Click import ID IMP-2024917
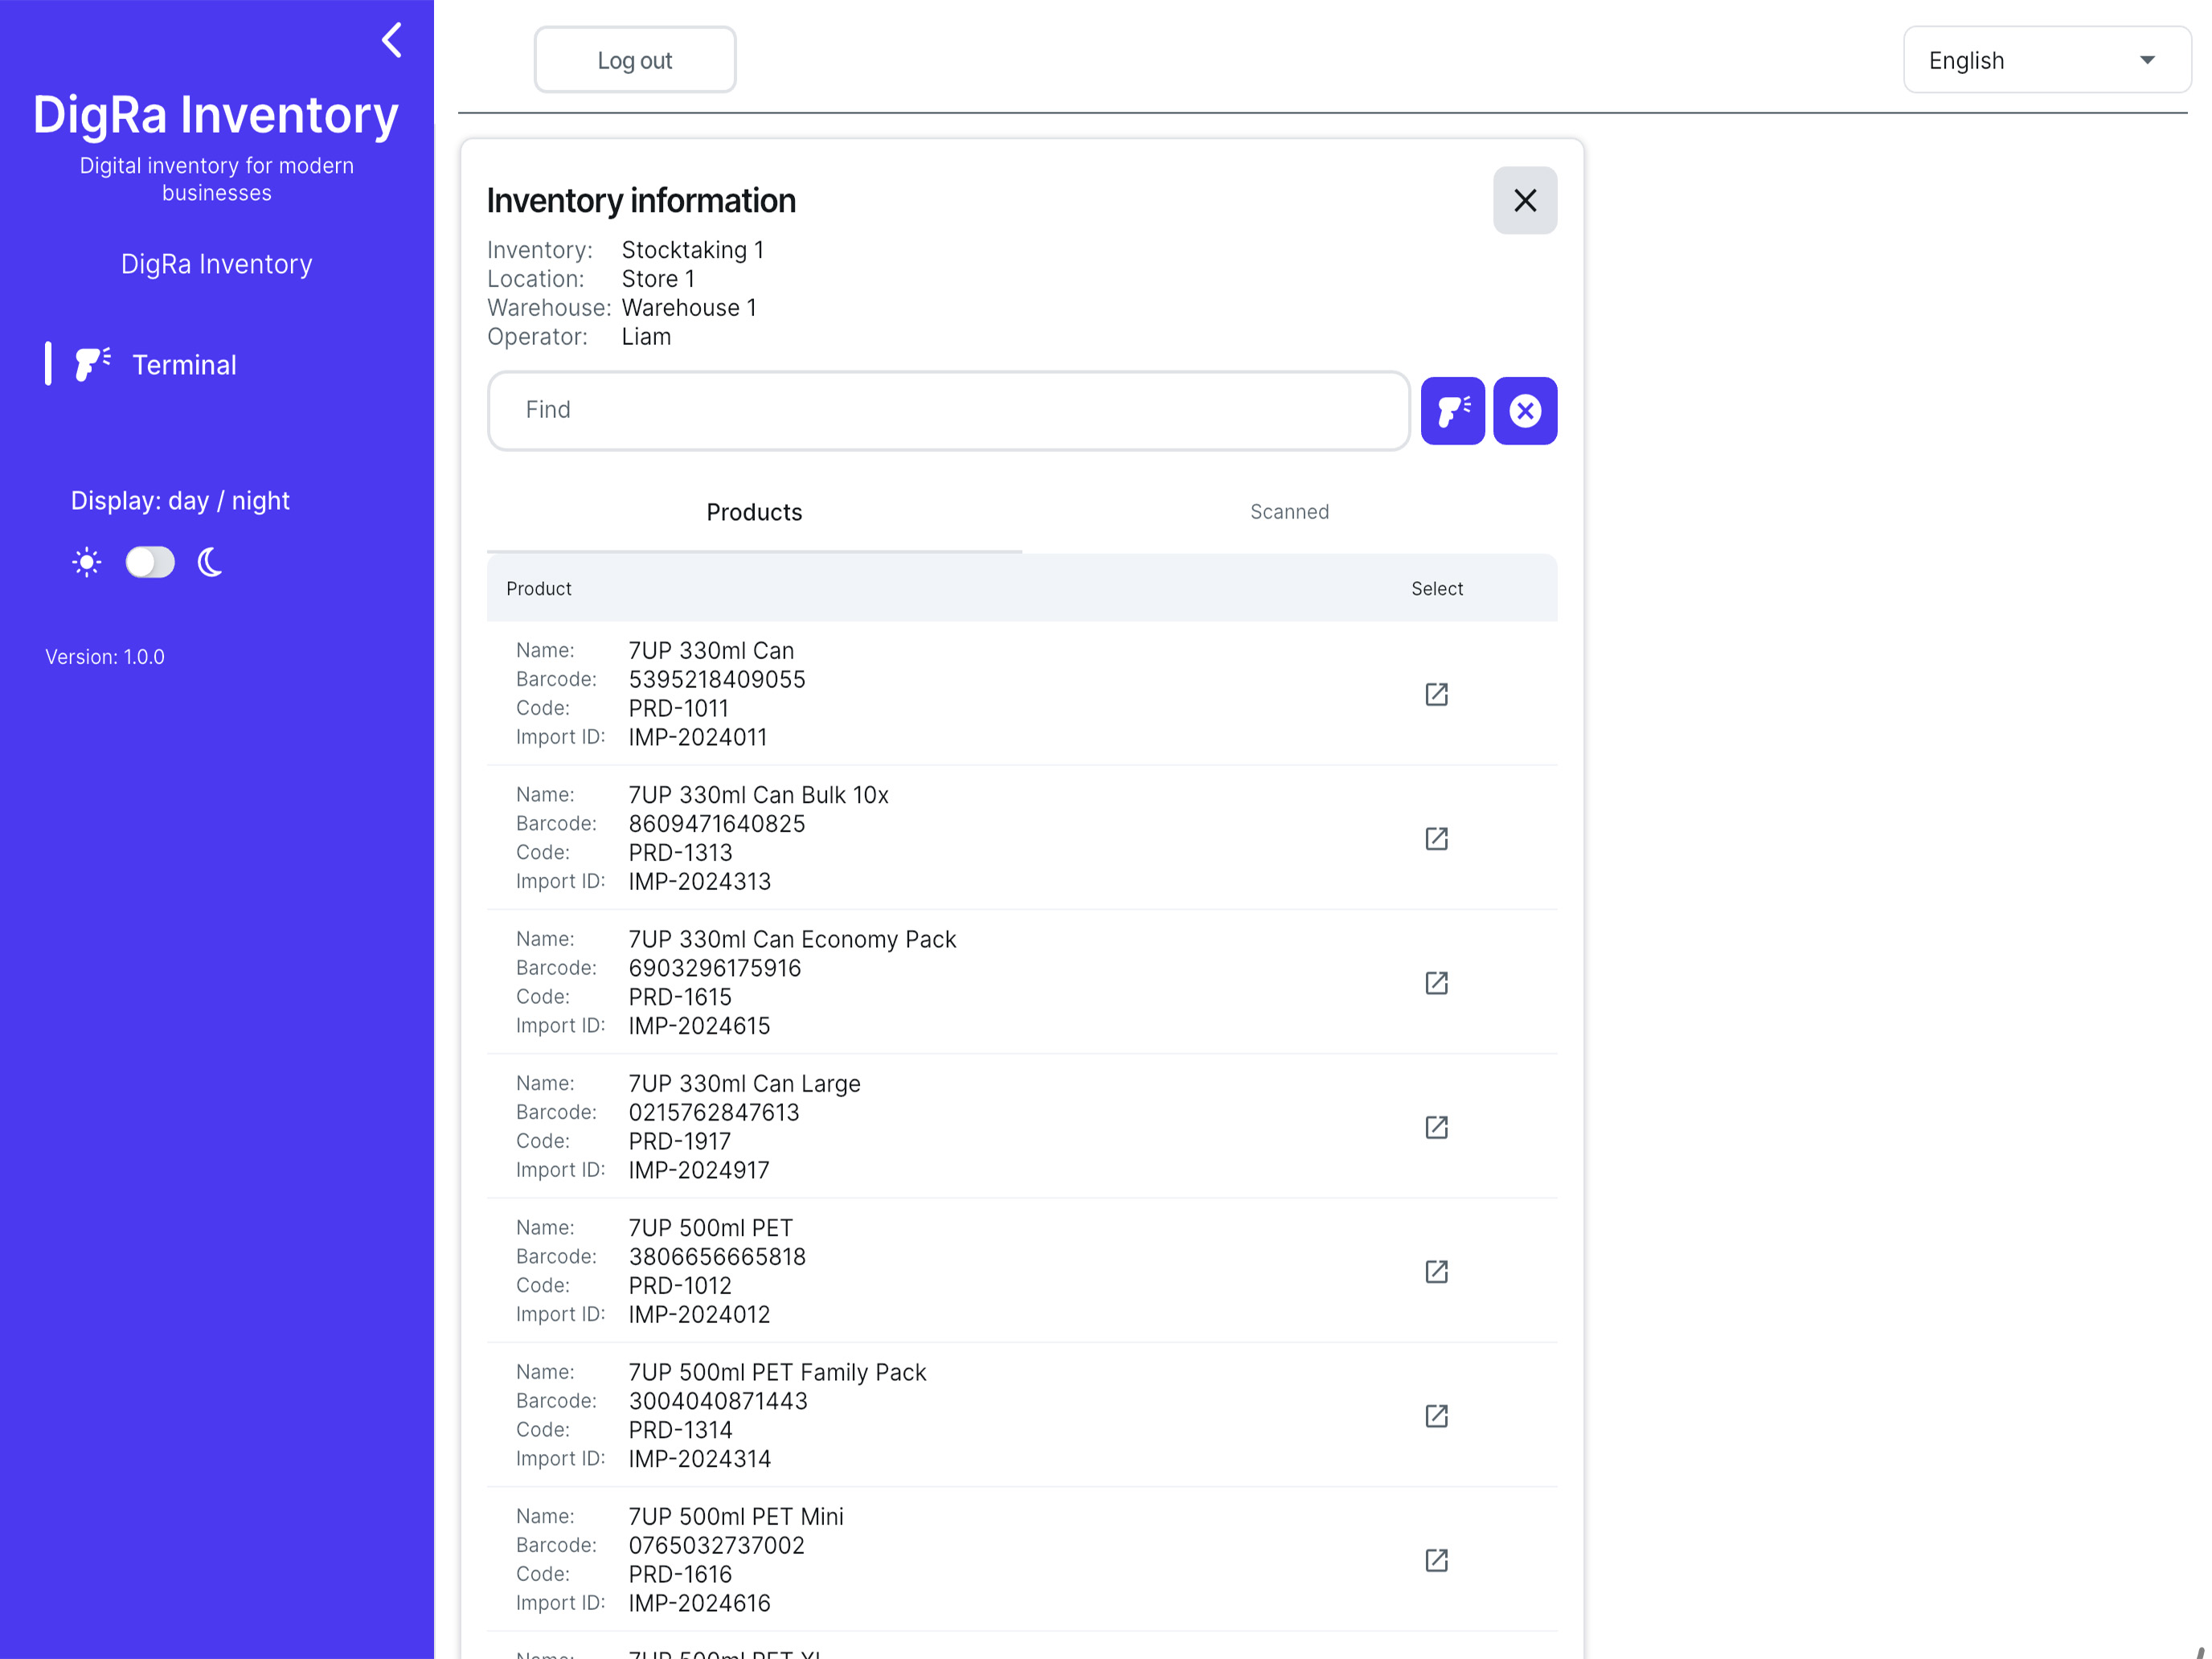Screen dimensions: 2212x1659 point(699,1170)
